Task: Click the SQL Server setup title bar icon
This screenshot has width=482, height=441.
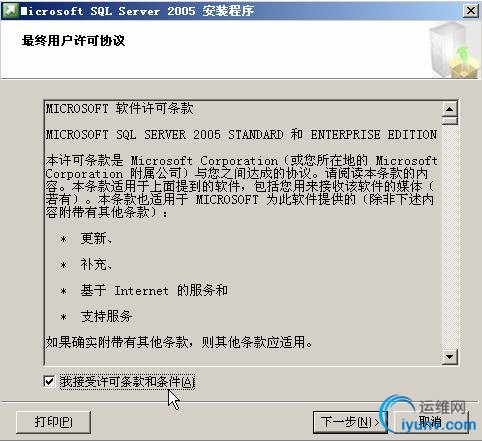Action: pos(10,10)
